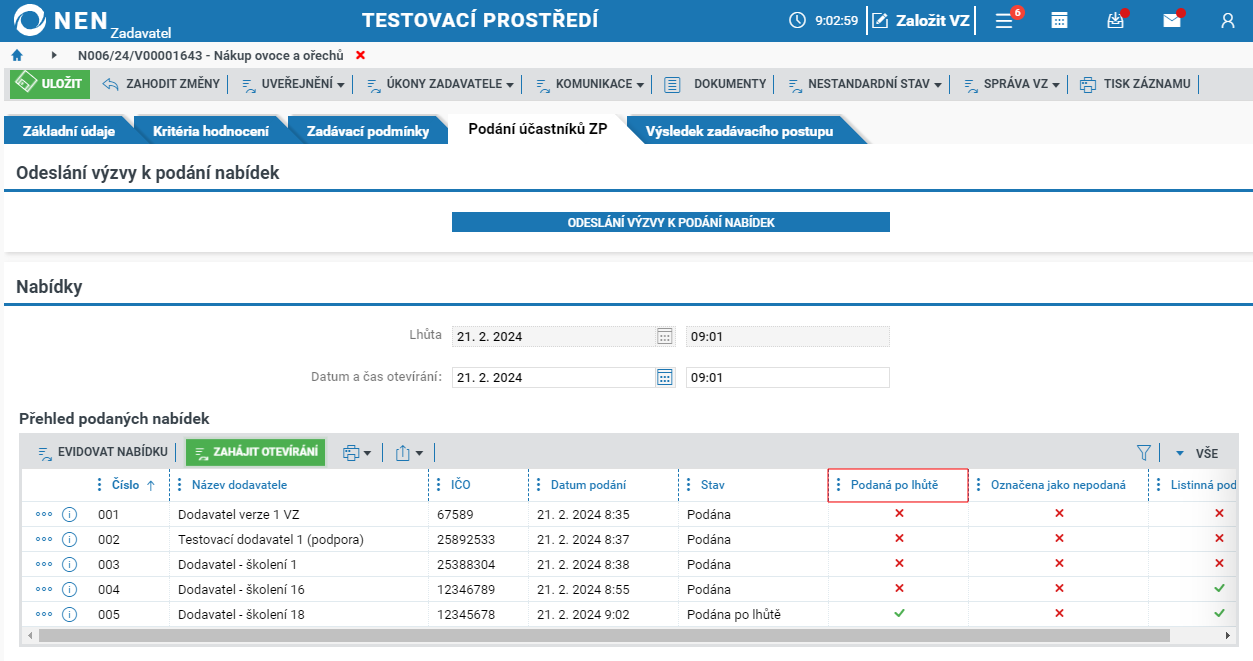This screenshot has width=1253, height=661.
Task: Open the print dropdown in table toolbar
Action: 356,453
